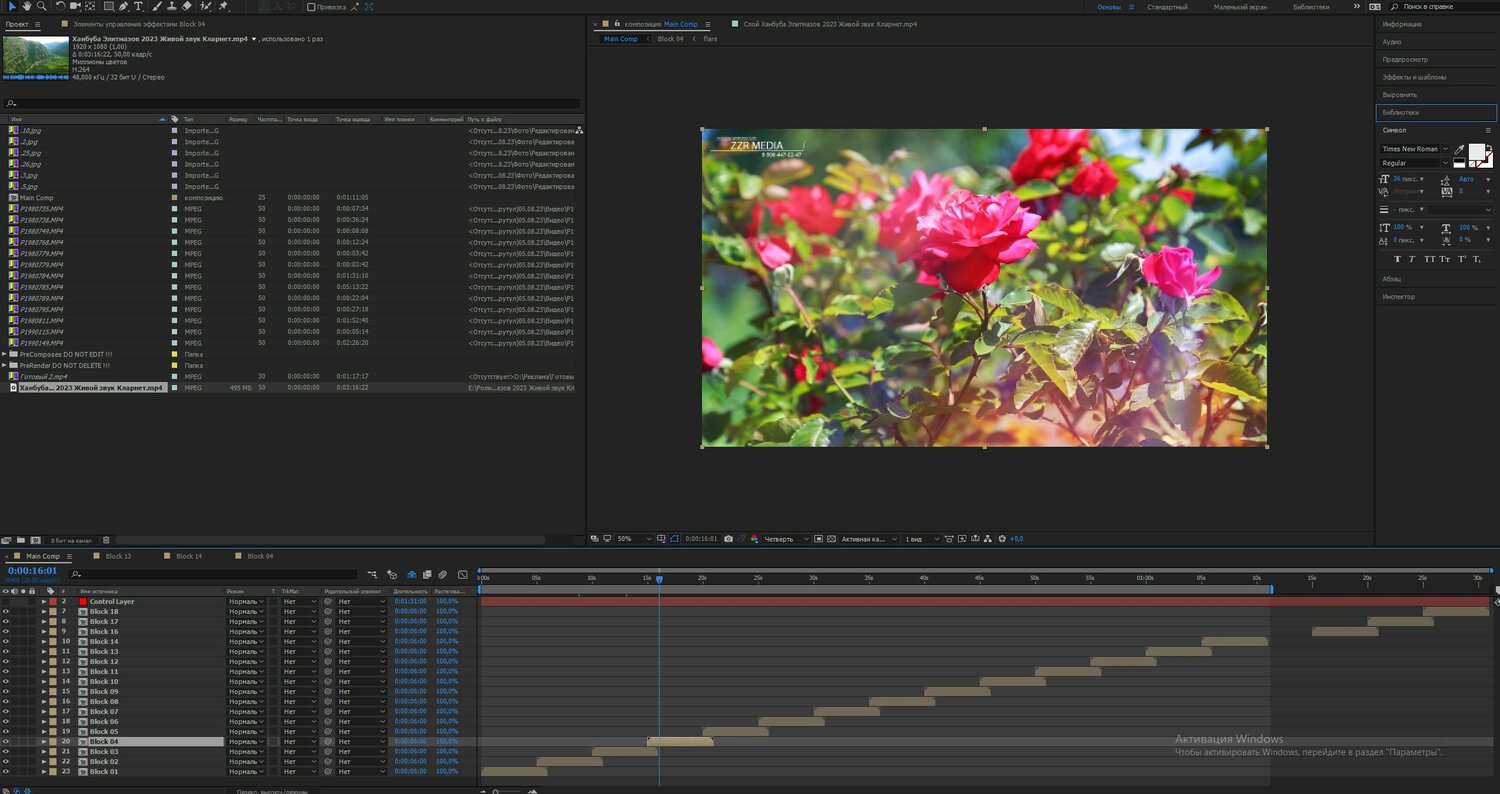Screen dimensions: 1500x794
Task: Toggle the region of interest icon
Action: pos(818,538)
